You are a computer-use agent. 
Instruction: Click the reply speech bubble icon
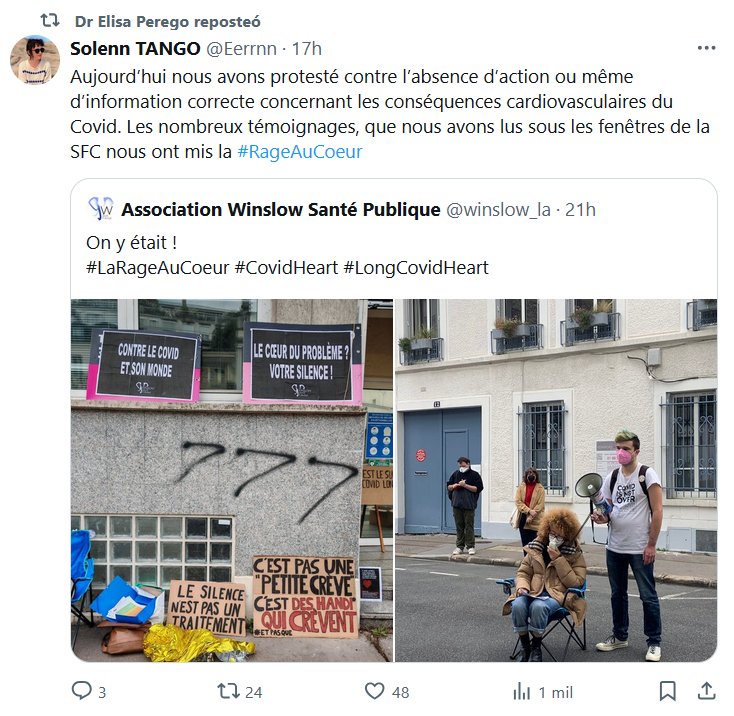coord(81,691)
